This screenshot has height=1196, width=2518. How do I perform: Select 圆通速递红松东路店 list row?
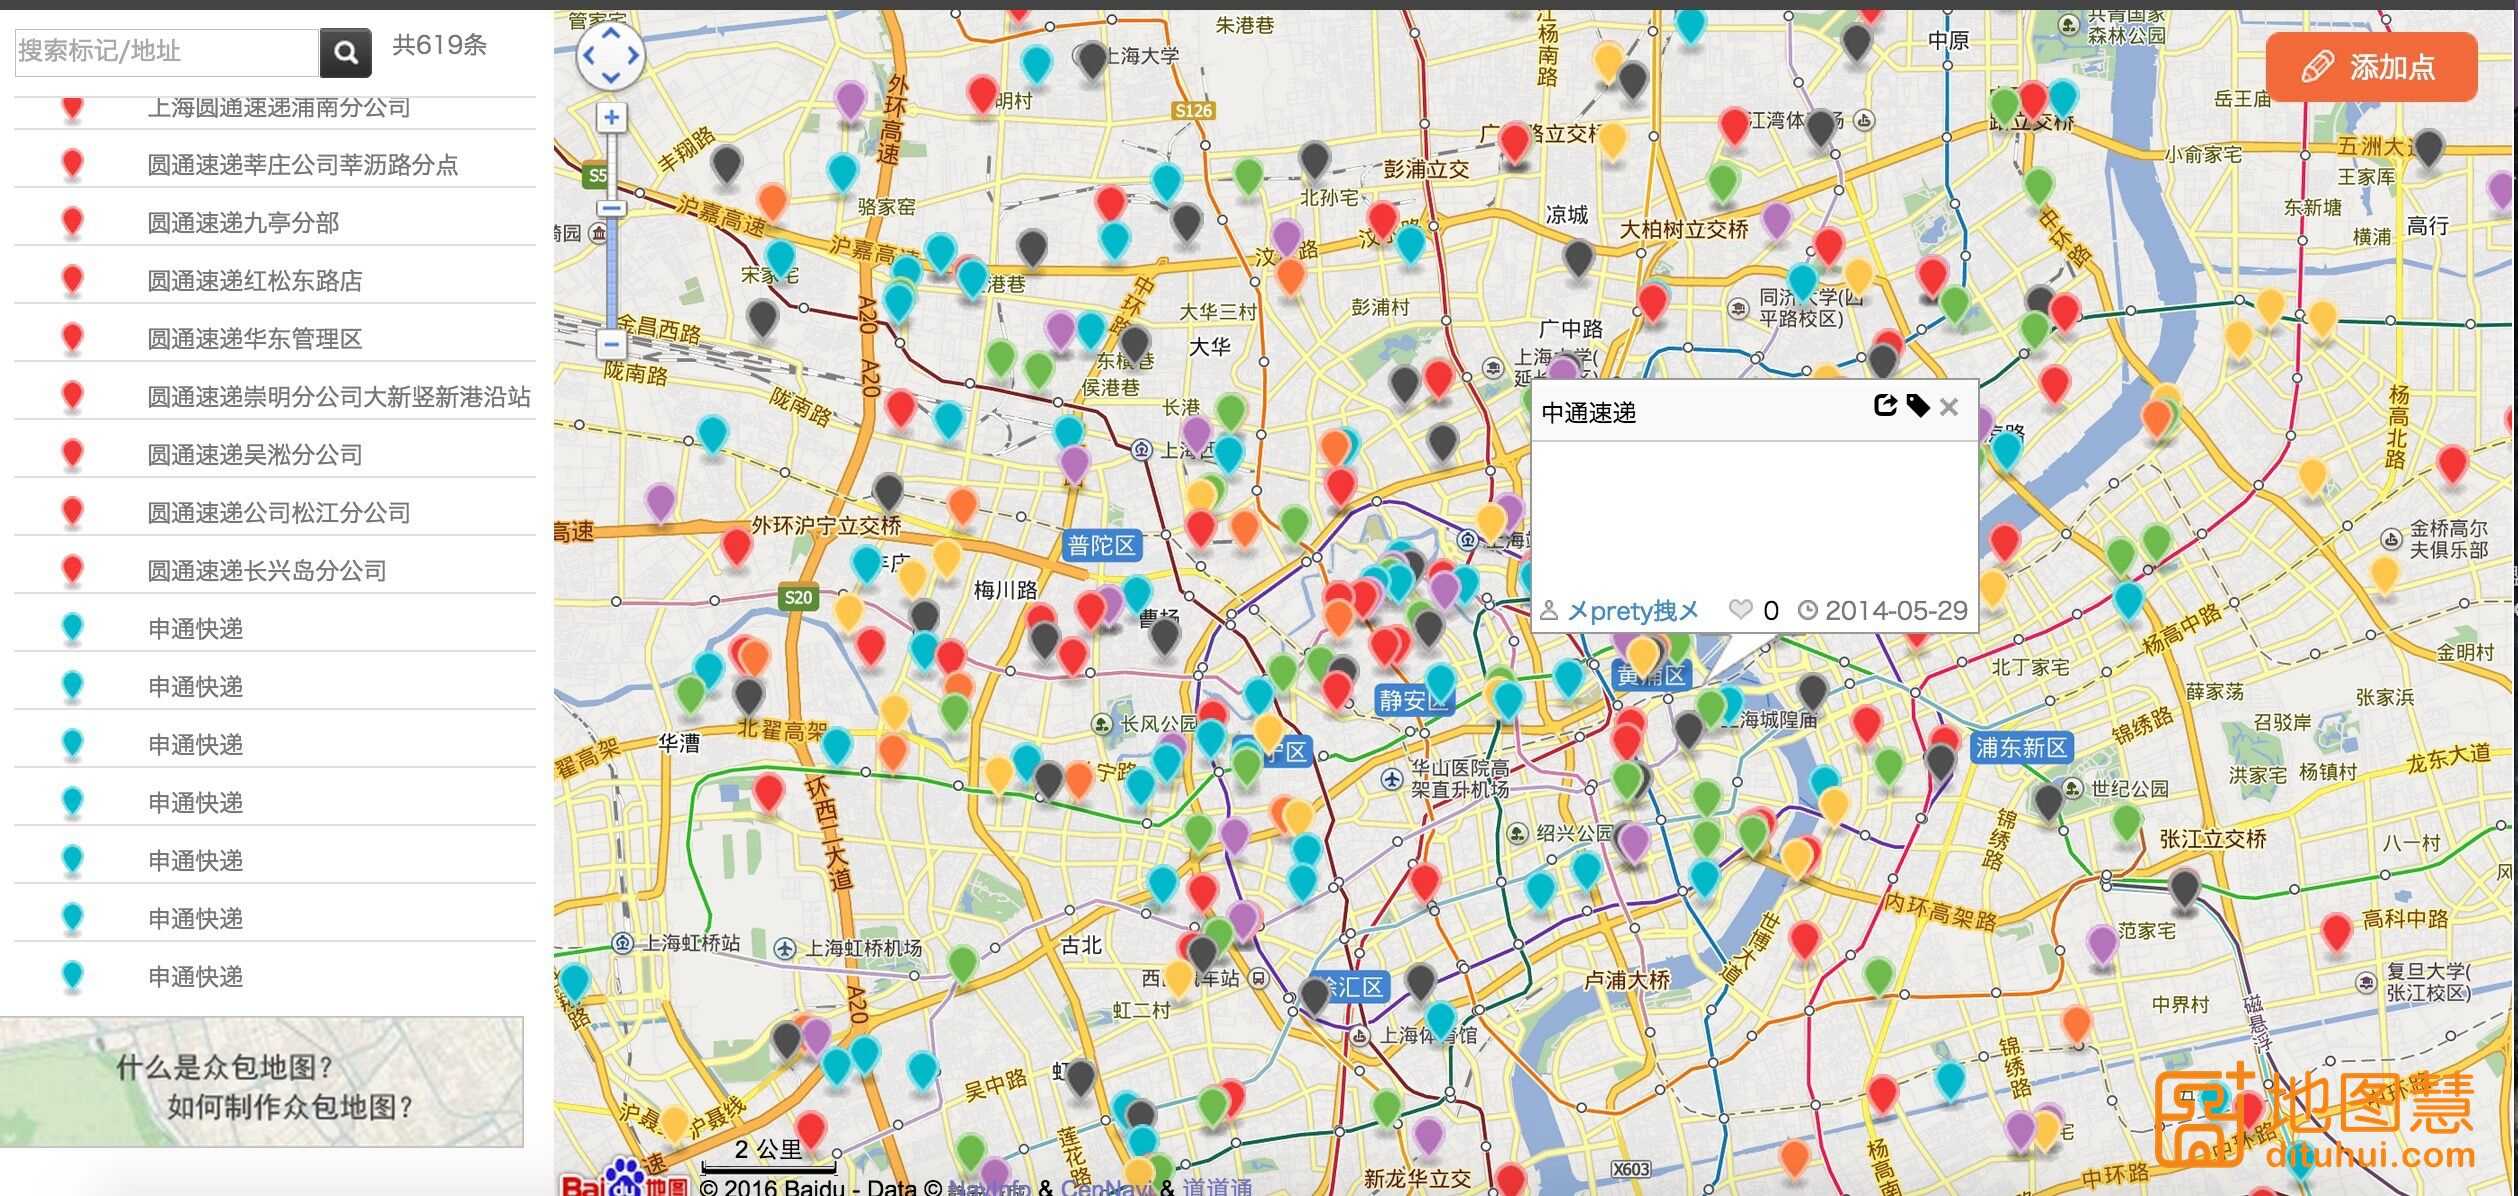275,281
